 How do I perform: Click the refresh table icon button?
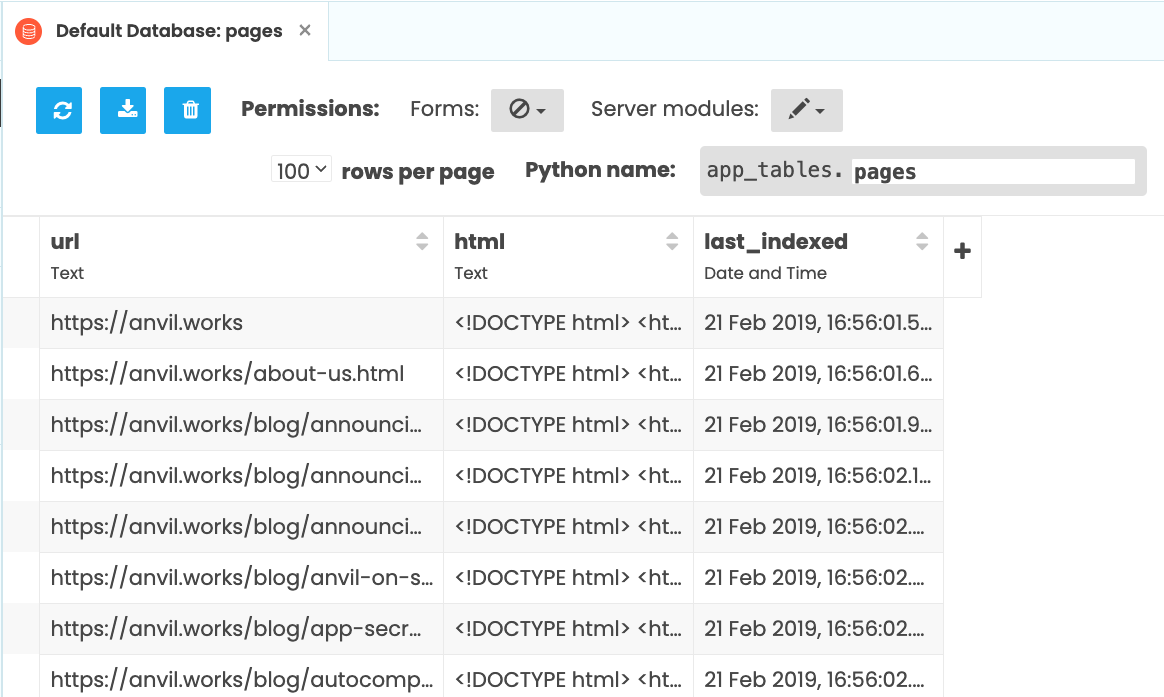(59, 110)
